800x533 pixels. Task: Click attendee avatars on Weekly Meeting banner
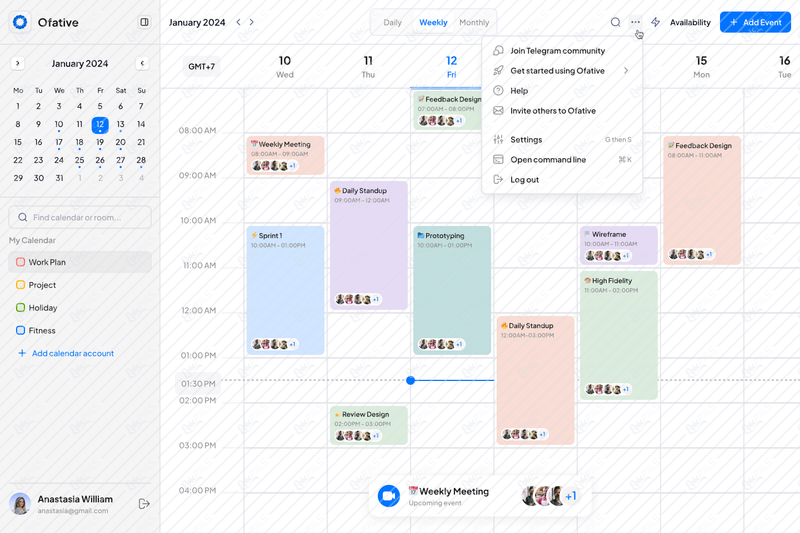tap(550, 496)
